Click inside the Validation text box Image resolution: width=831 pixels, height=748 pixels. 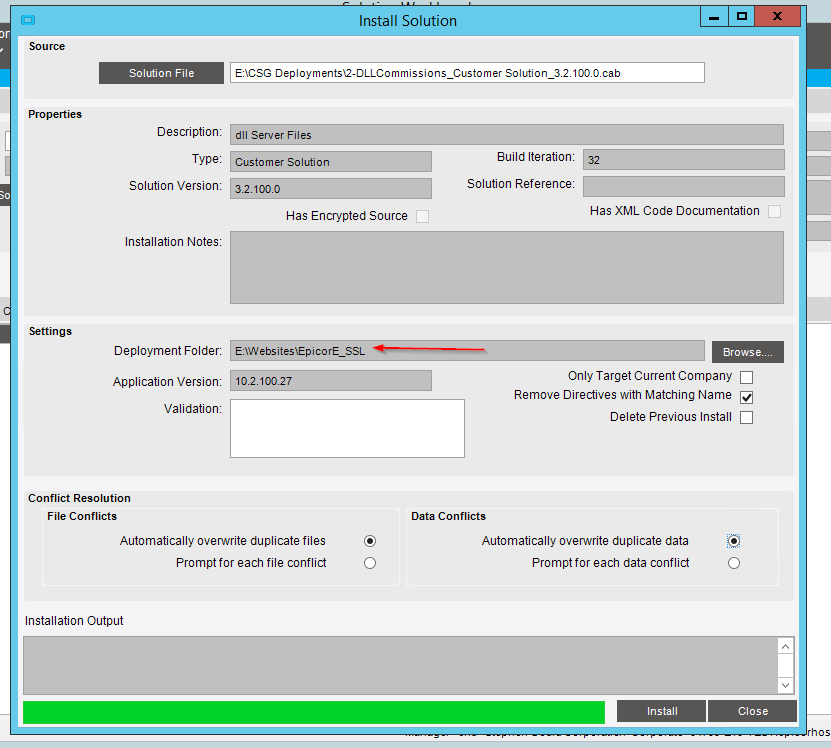click(x=347, y=428)
